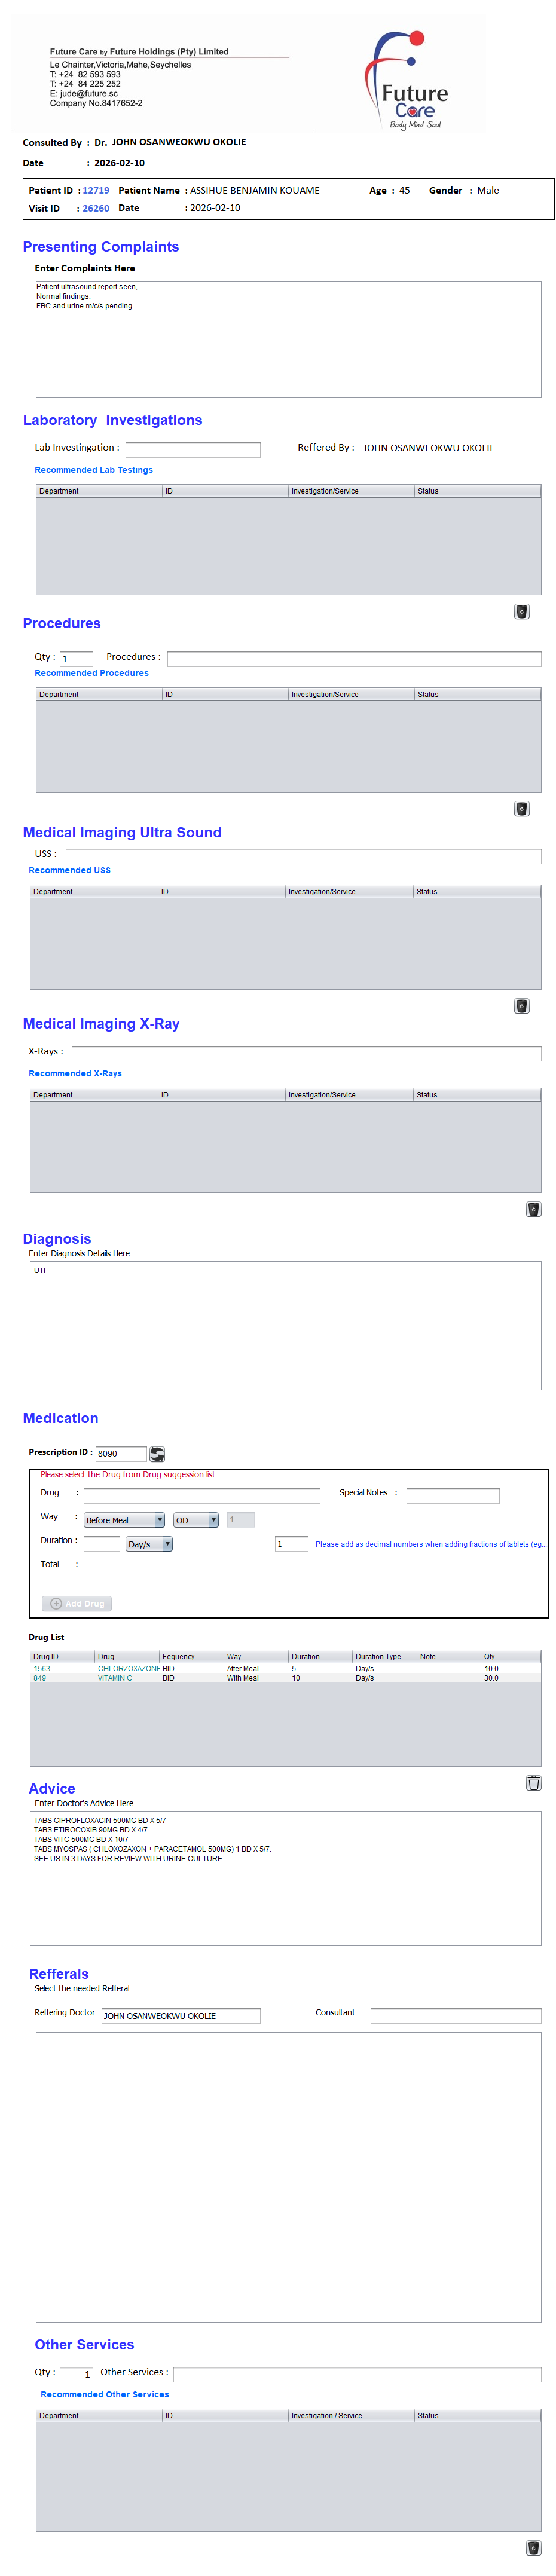This screenshot has width=556, height=2576.
Task: Focus the Drug name input field
Action: [x=201, y=1495]
